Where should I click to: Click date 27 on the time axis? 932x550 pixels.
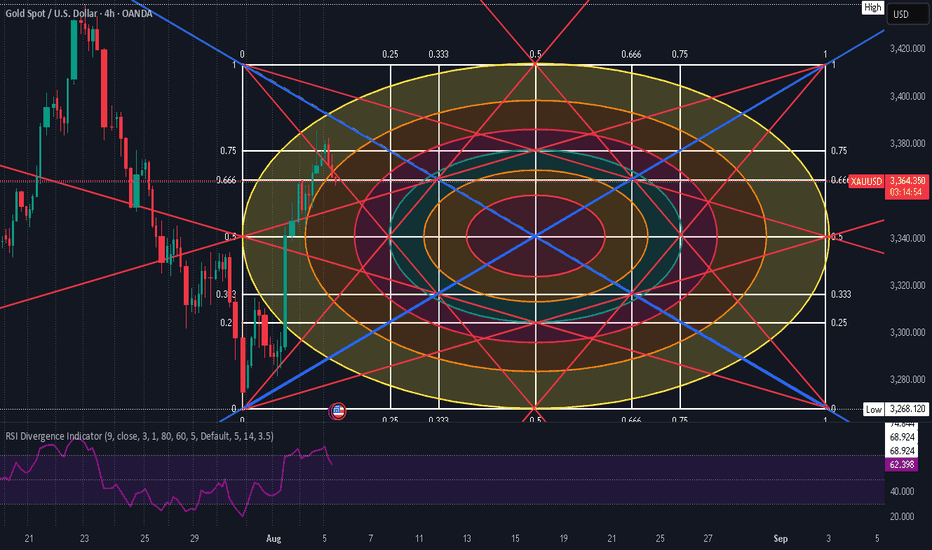(x=708, y=539)
